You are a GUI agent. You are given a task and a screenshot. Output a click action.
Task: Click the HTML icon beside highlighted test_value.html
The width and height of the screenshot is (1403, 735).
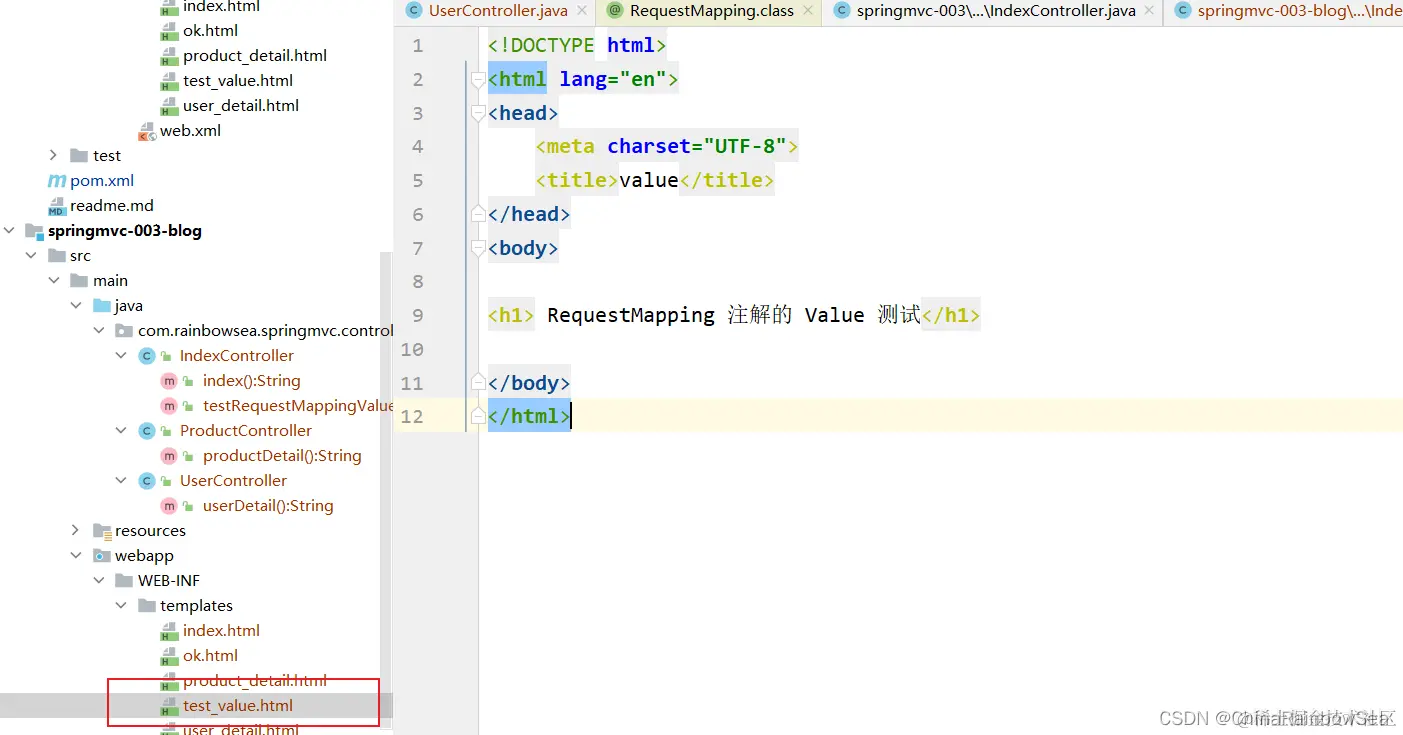(x=169, y=706)
